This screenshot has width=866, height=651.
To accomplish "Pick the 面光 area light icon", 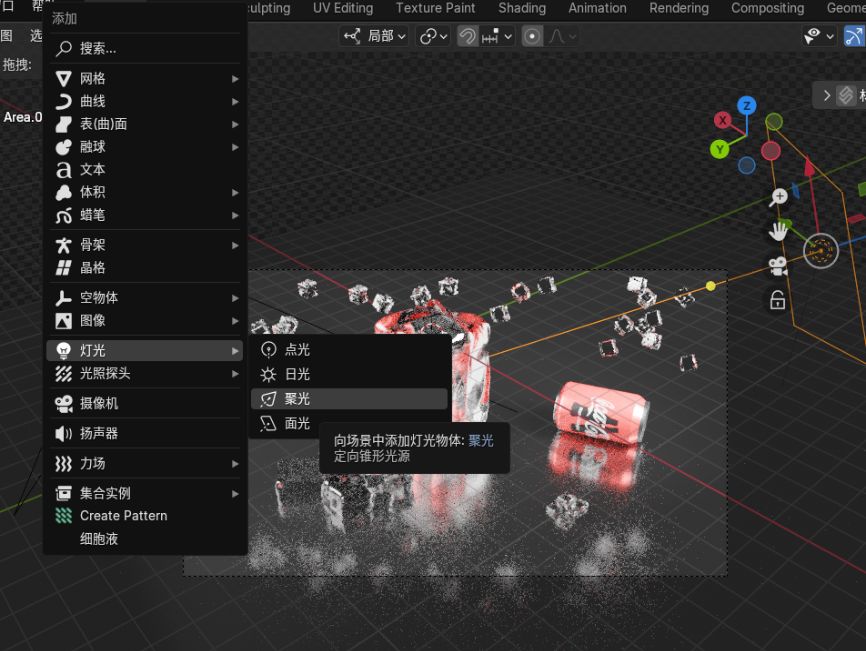I will click(268, 424).
